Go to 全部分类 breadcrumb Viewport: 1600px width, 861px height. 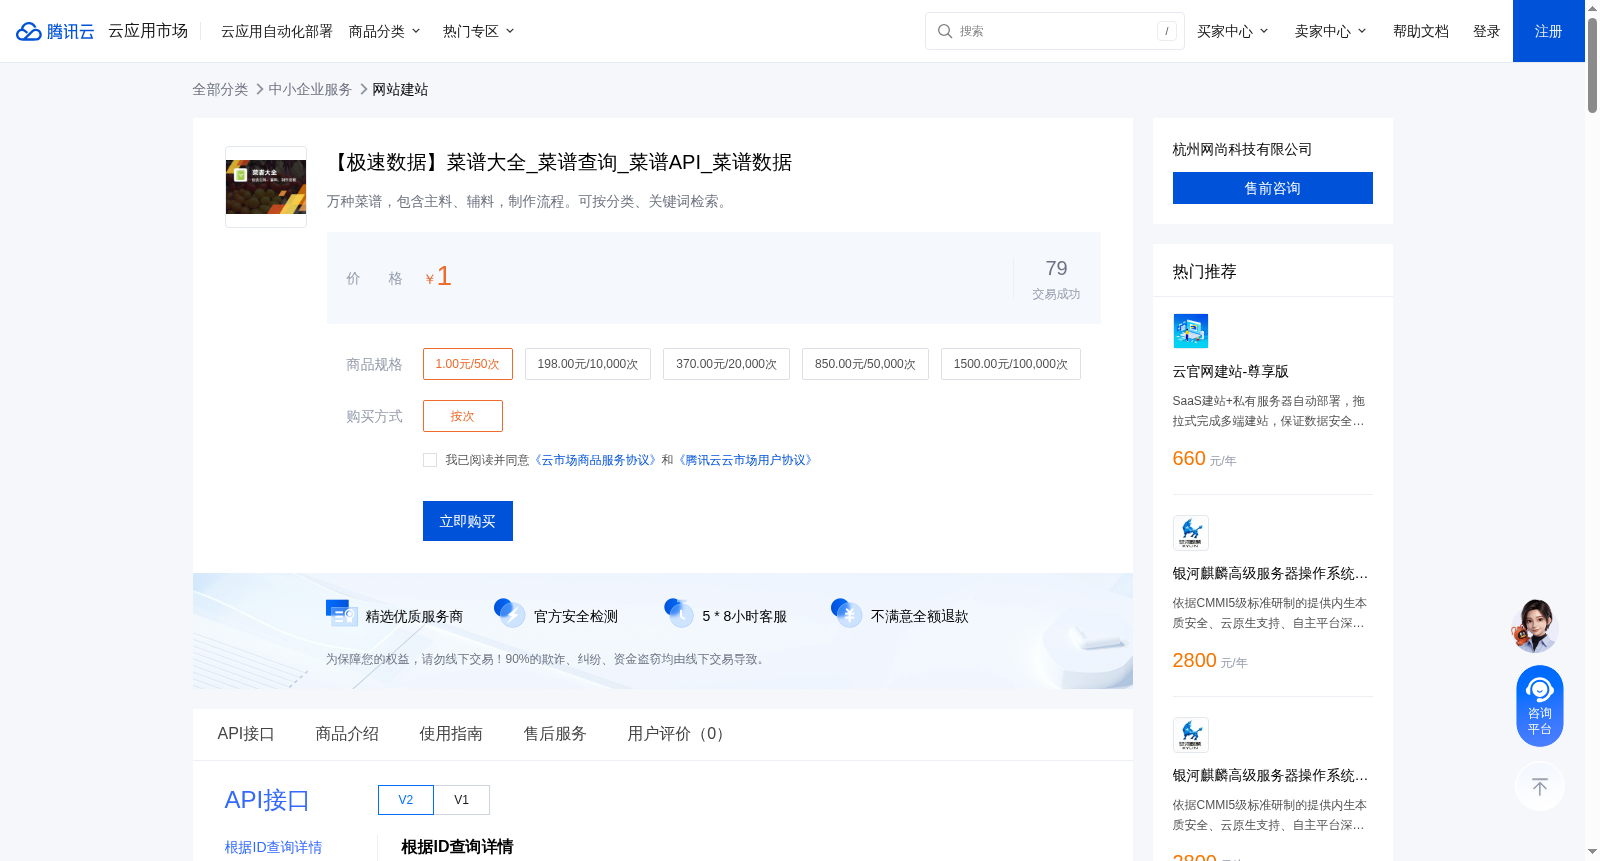[x=220, y=89]
